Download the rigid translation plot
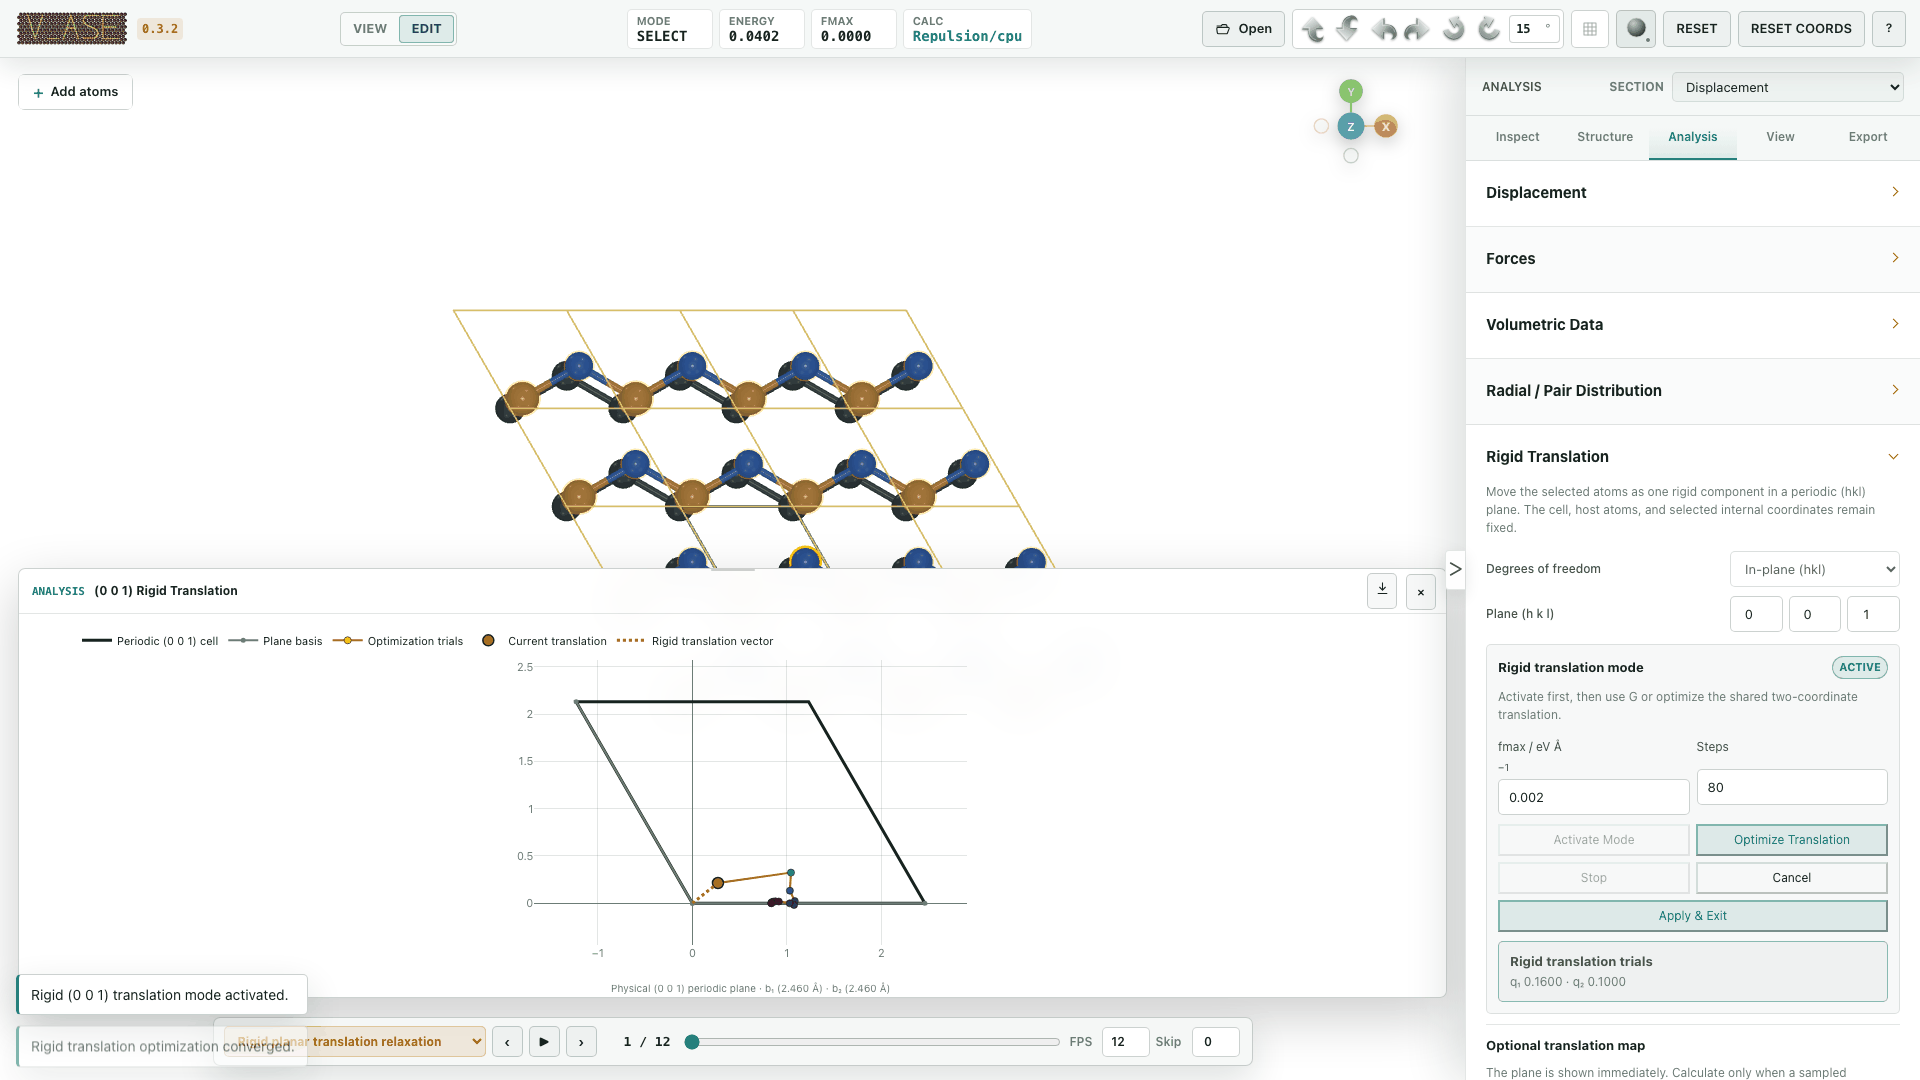Image resolution: width=1920 pixels, height=1080 pixels. (1382, 591)
